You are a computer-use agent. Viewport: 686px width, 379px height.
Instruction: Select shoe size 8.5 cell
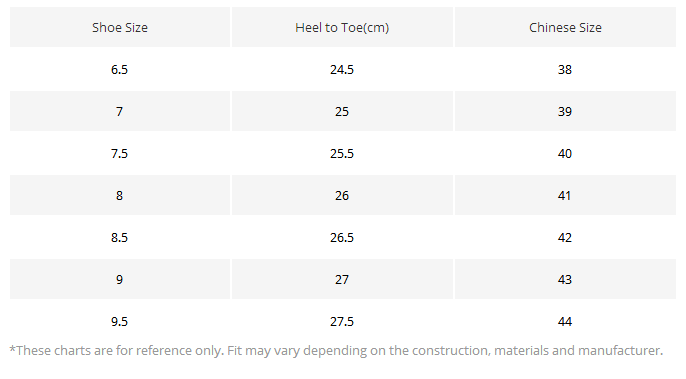(x=120, y=237)
